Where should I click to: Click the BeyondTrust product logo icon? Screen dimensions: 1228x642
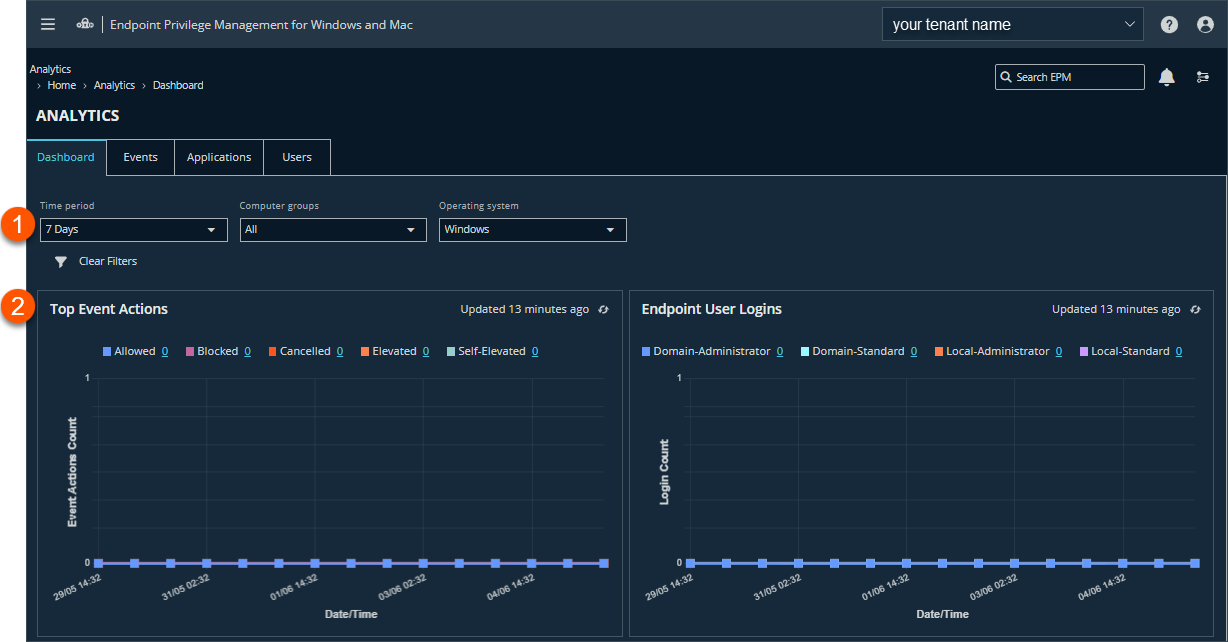tap(85, 24)
